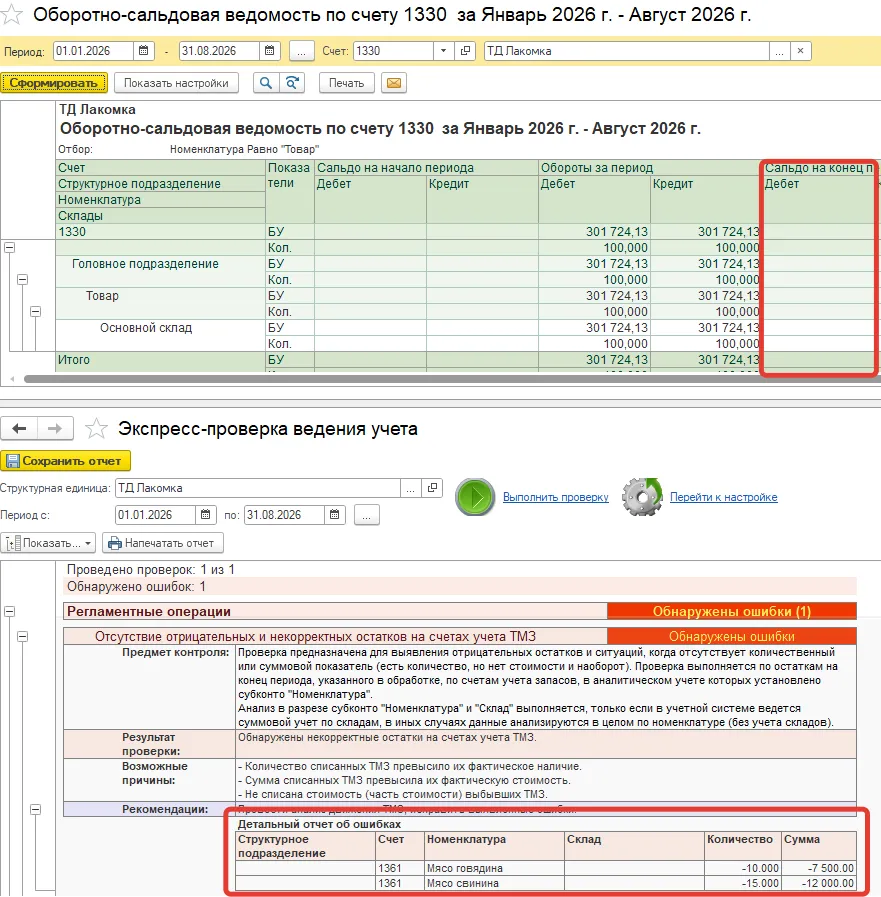Open ellipsis selector for Структурная единица
This screenshot has width=881, height=897.
coord(410,488)
